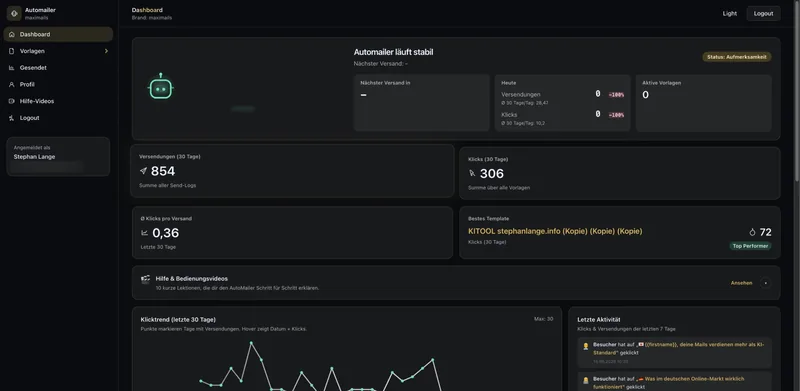
Task: Click the page vertical scrollbar
Action: 797,90
